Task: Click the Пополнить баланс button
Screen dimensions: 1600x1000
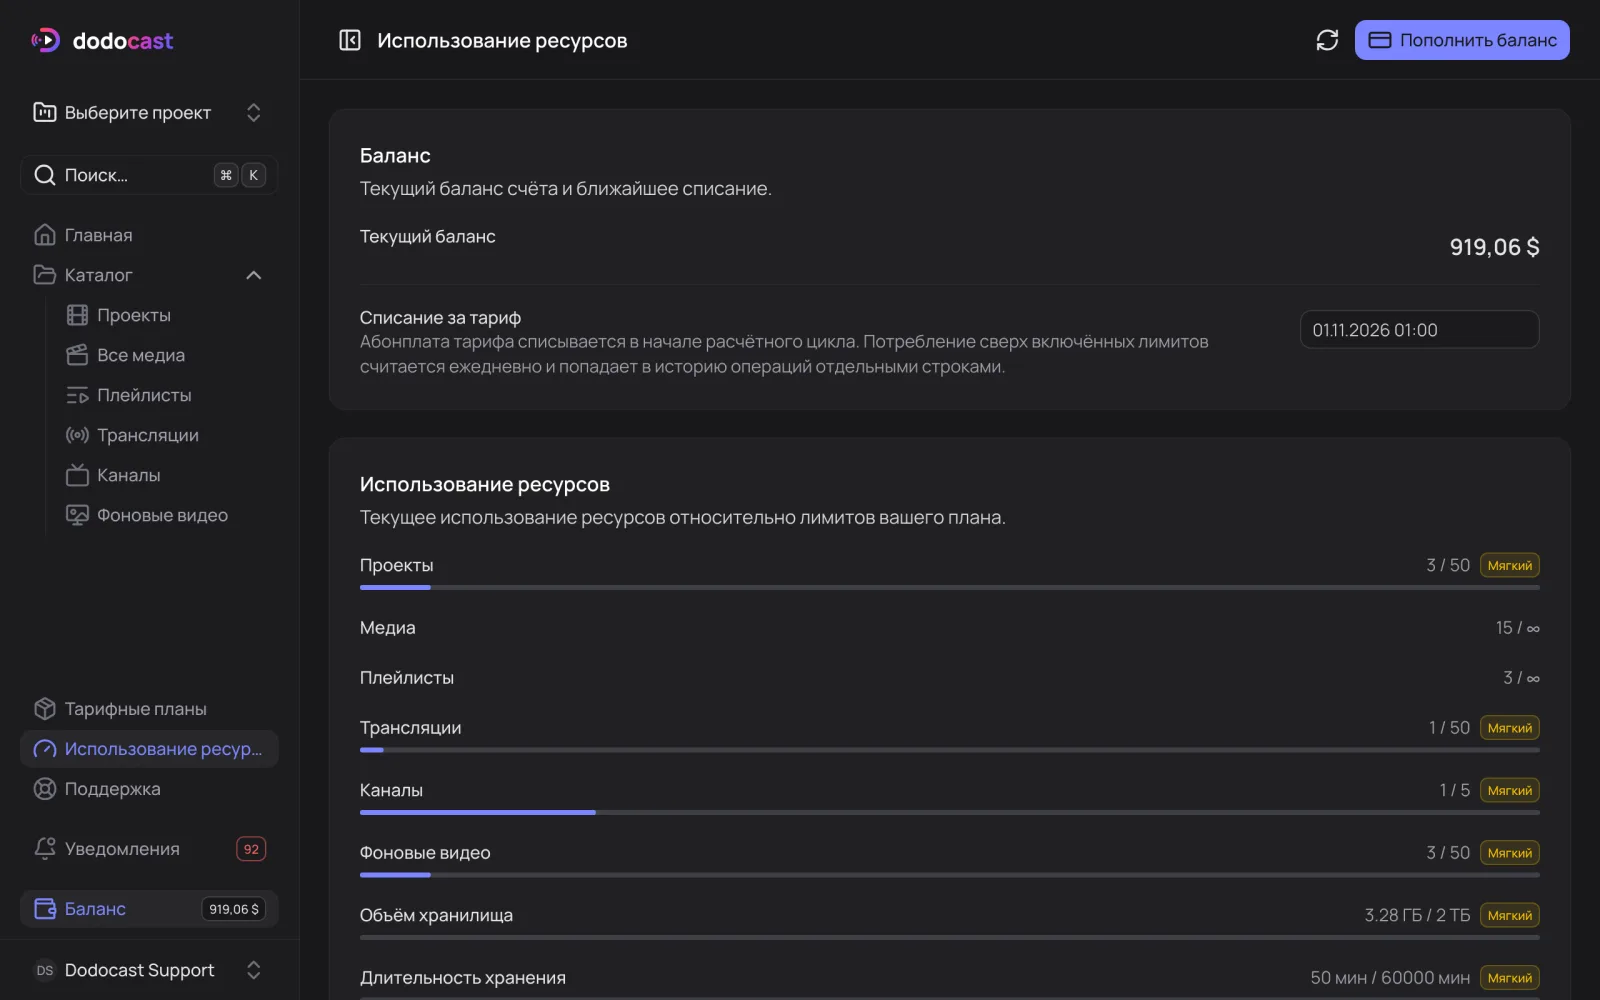Action: pyautogui.click(x=1462, y=40)
